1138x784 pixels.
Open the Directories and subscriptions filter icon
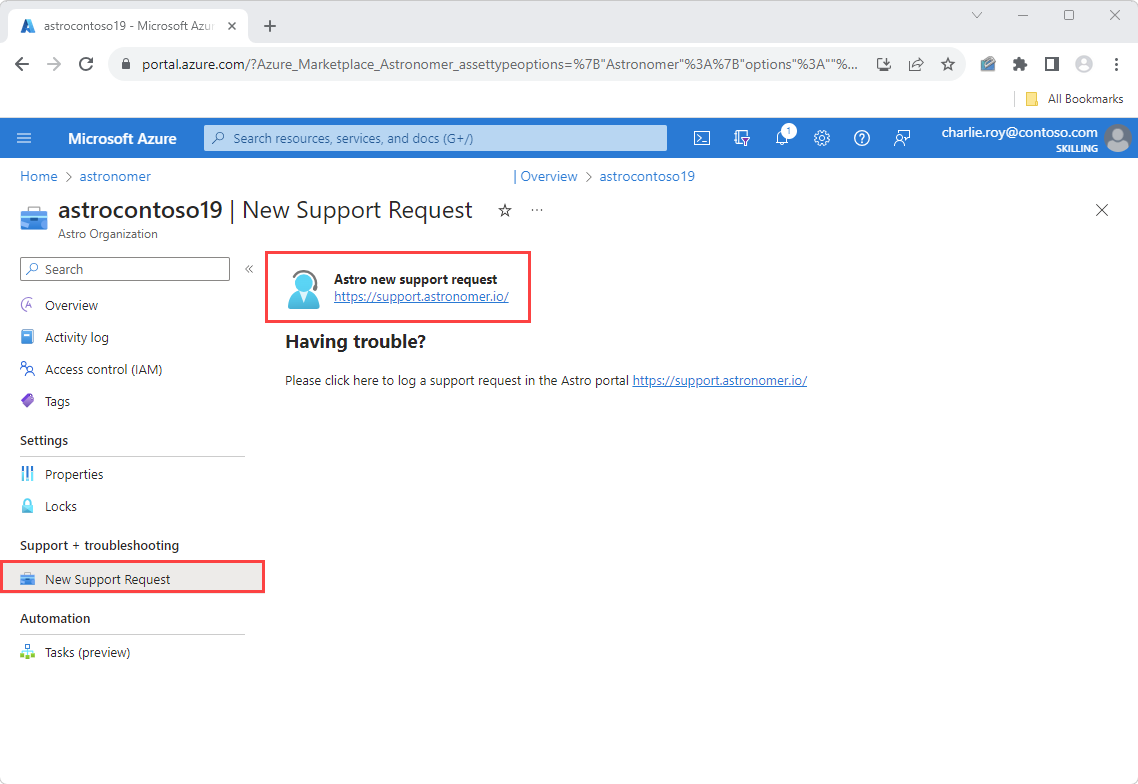click(742, 138)
